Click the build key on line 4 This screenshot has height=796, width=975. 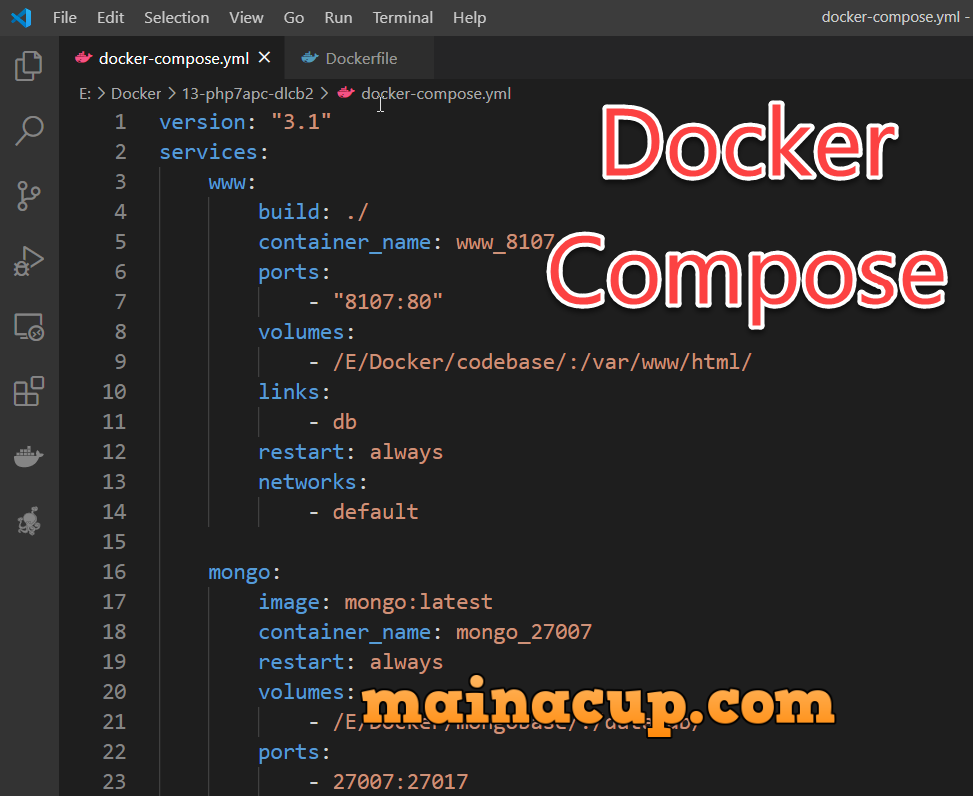point(289,212)
